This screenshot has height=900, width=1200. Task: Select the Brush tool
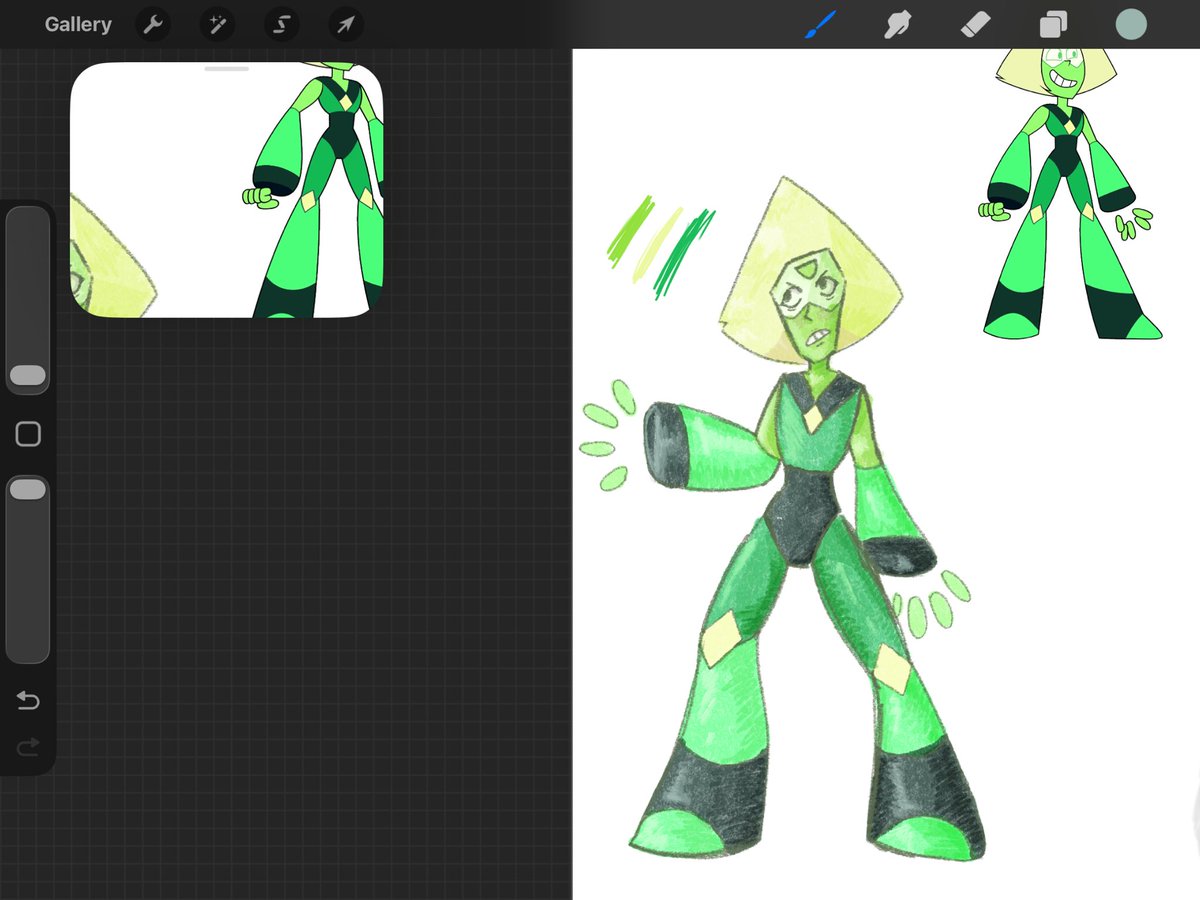pyautogui.click(x=820, y=24)
